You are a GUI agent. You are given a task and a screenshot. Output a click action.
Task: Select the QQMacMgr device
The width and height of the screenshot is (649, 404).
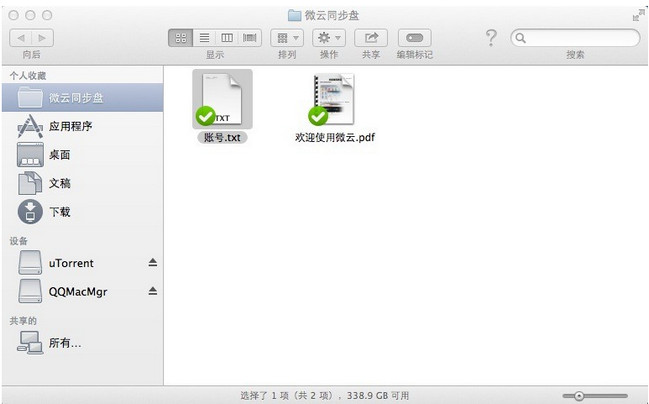pyautogui.click(x=82, y=291)
